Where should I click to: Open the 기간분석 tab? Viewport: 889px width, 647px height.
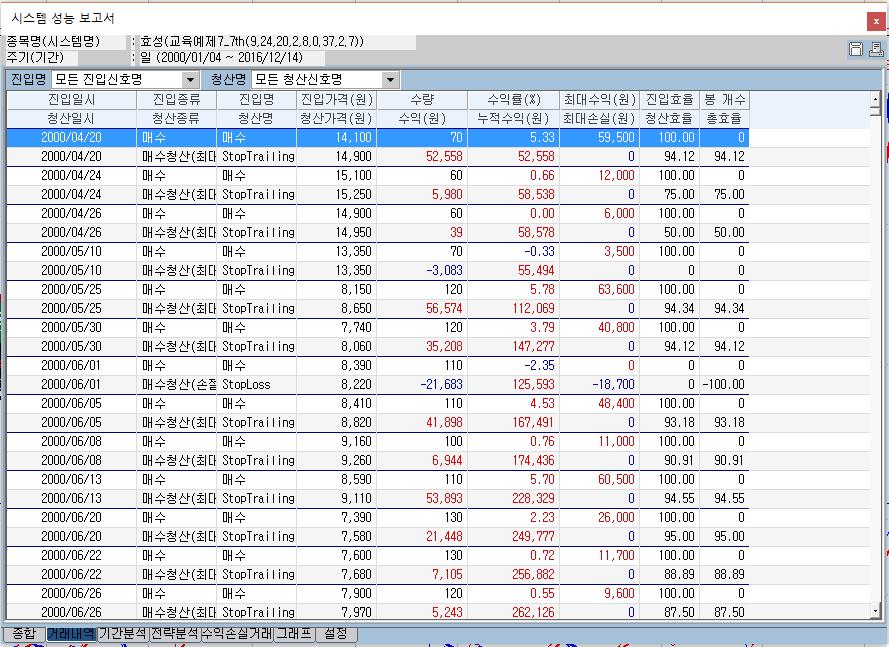tap(122, 633)
